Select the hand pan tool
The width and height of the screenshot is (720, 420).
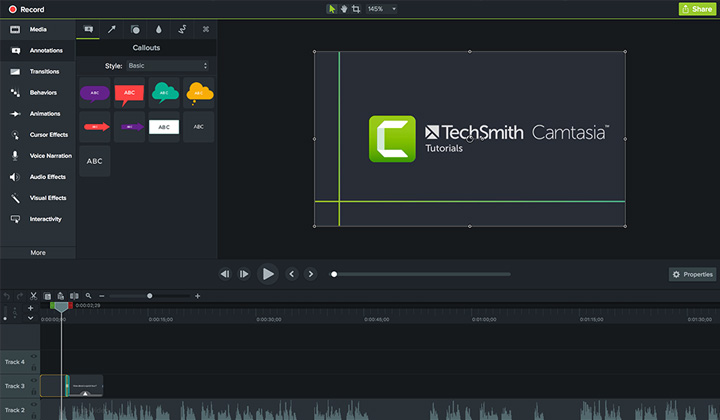tap(343, 9)
